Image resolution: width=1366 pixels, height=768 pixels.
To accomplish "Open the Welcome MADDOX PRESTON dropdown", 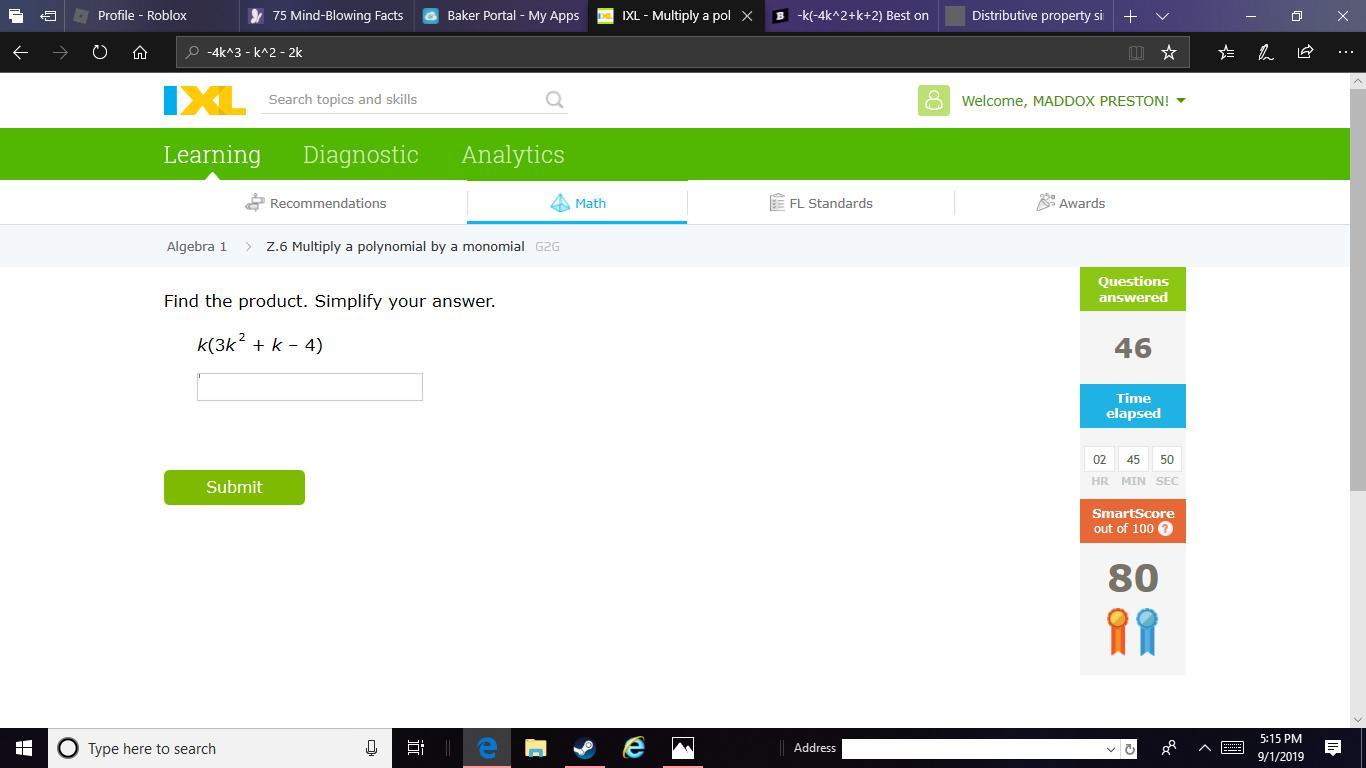I will point(1073,100).
